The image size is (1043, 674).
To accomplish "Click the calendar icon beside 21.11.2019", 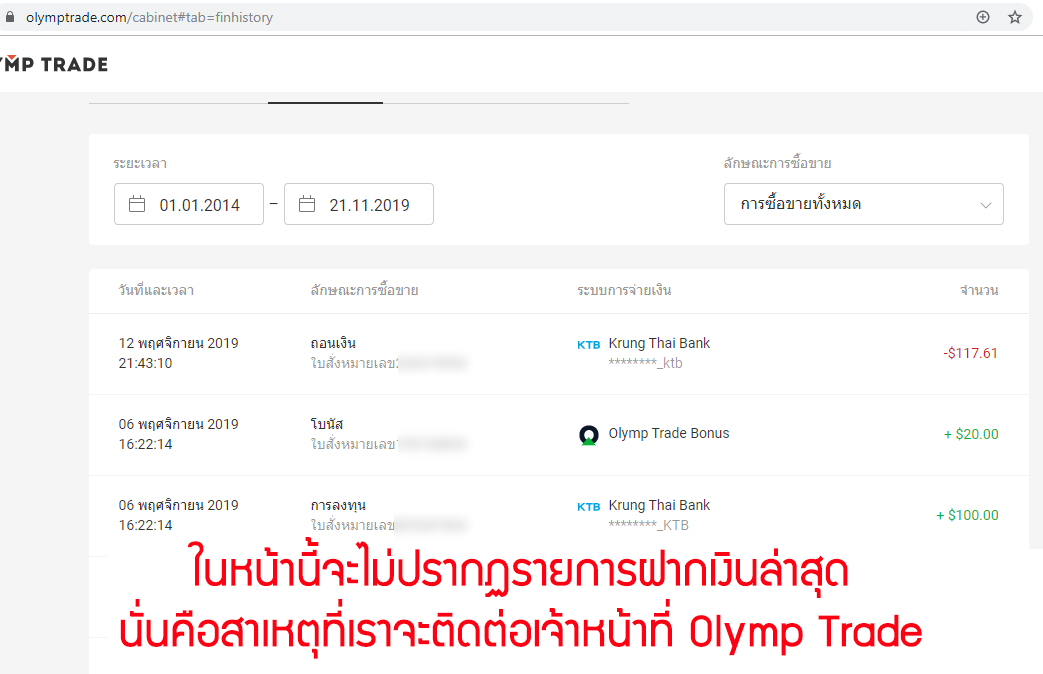I will pos(307,204).
